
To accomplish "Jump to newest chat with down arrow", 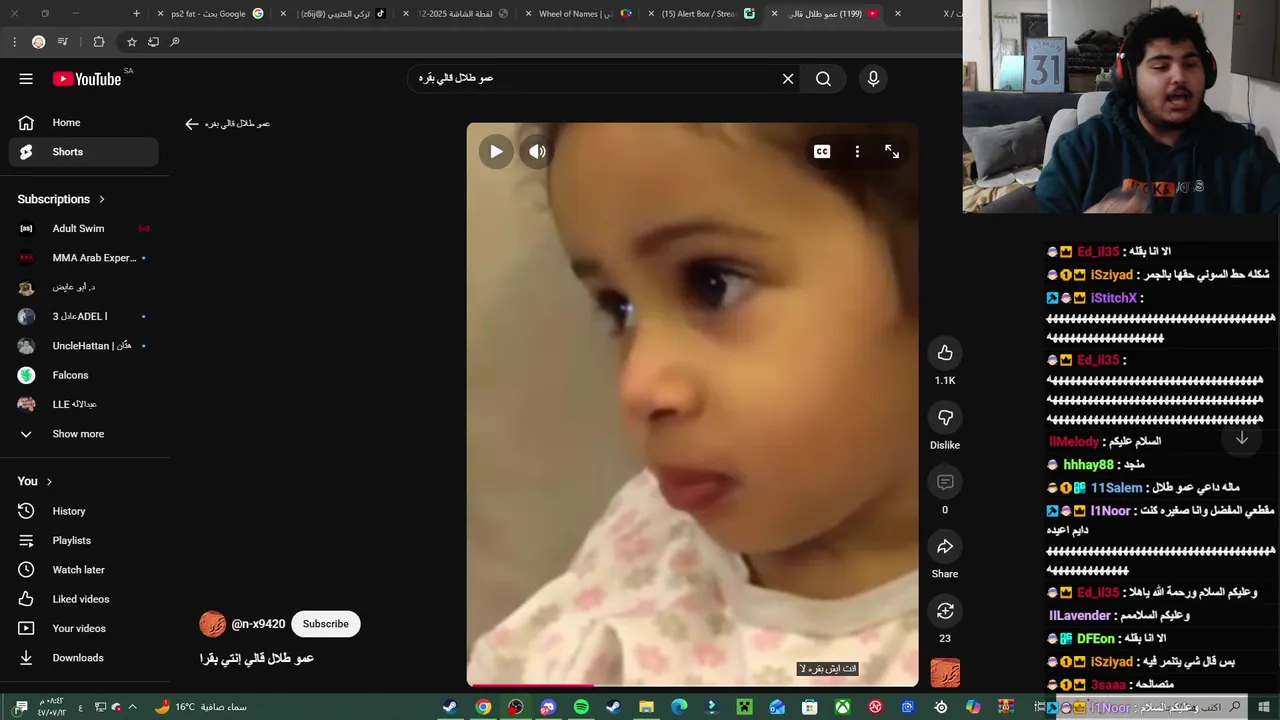I will (x=1241, y=439).
